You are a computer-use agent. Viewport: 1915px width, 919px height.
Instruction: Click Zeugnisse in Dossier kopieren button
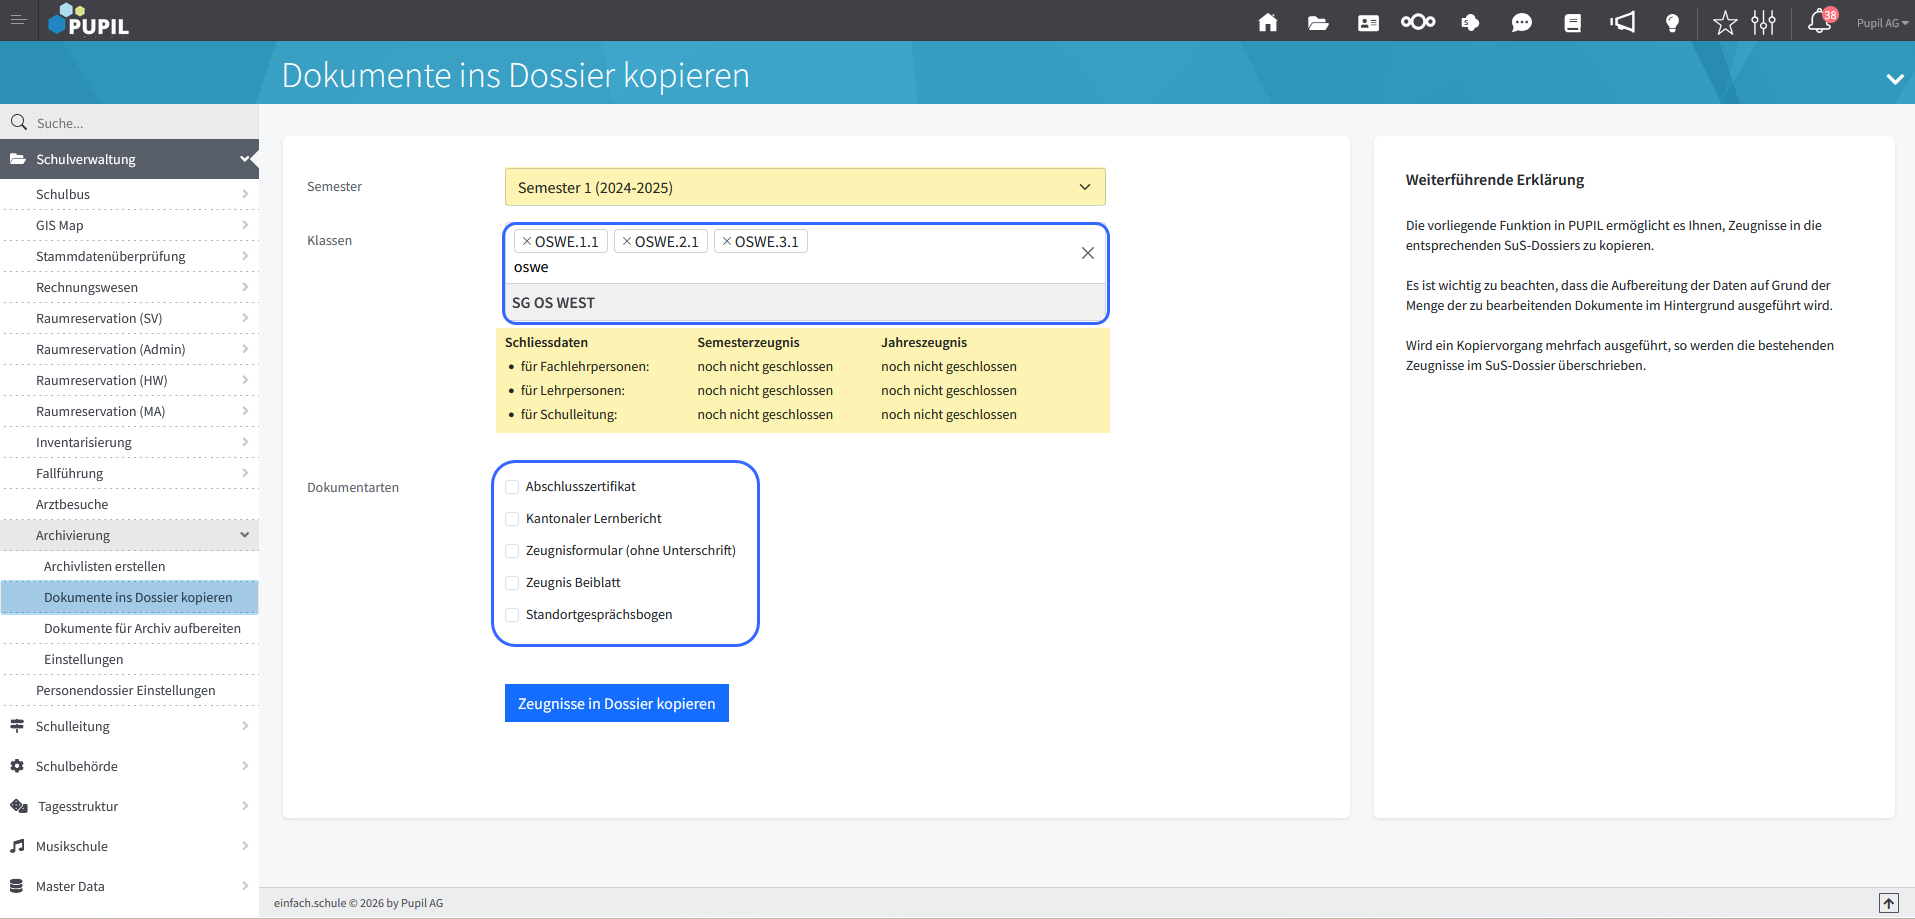[616, 703]
